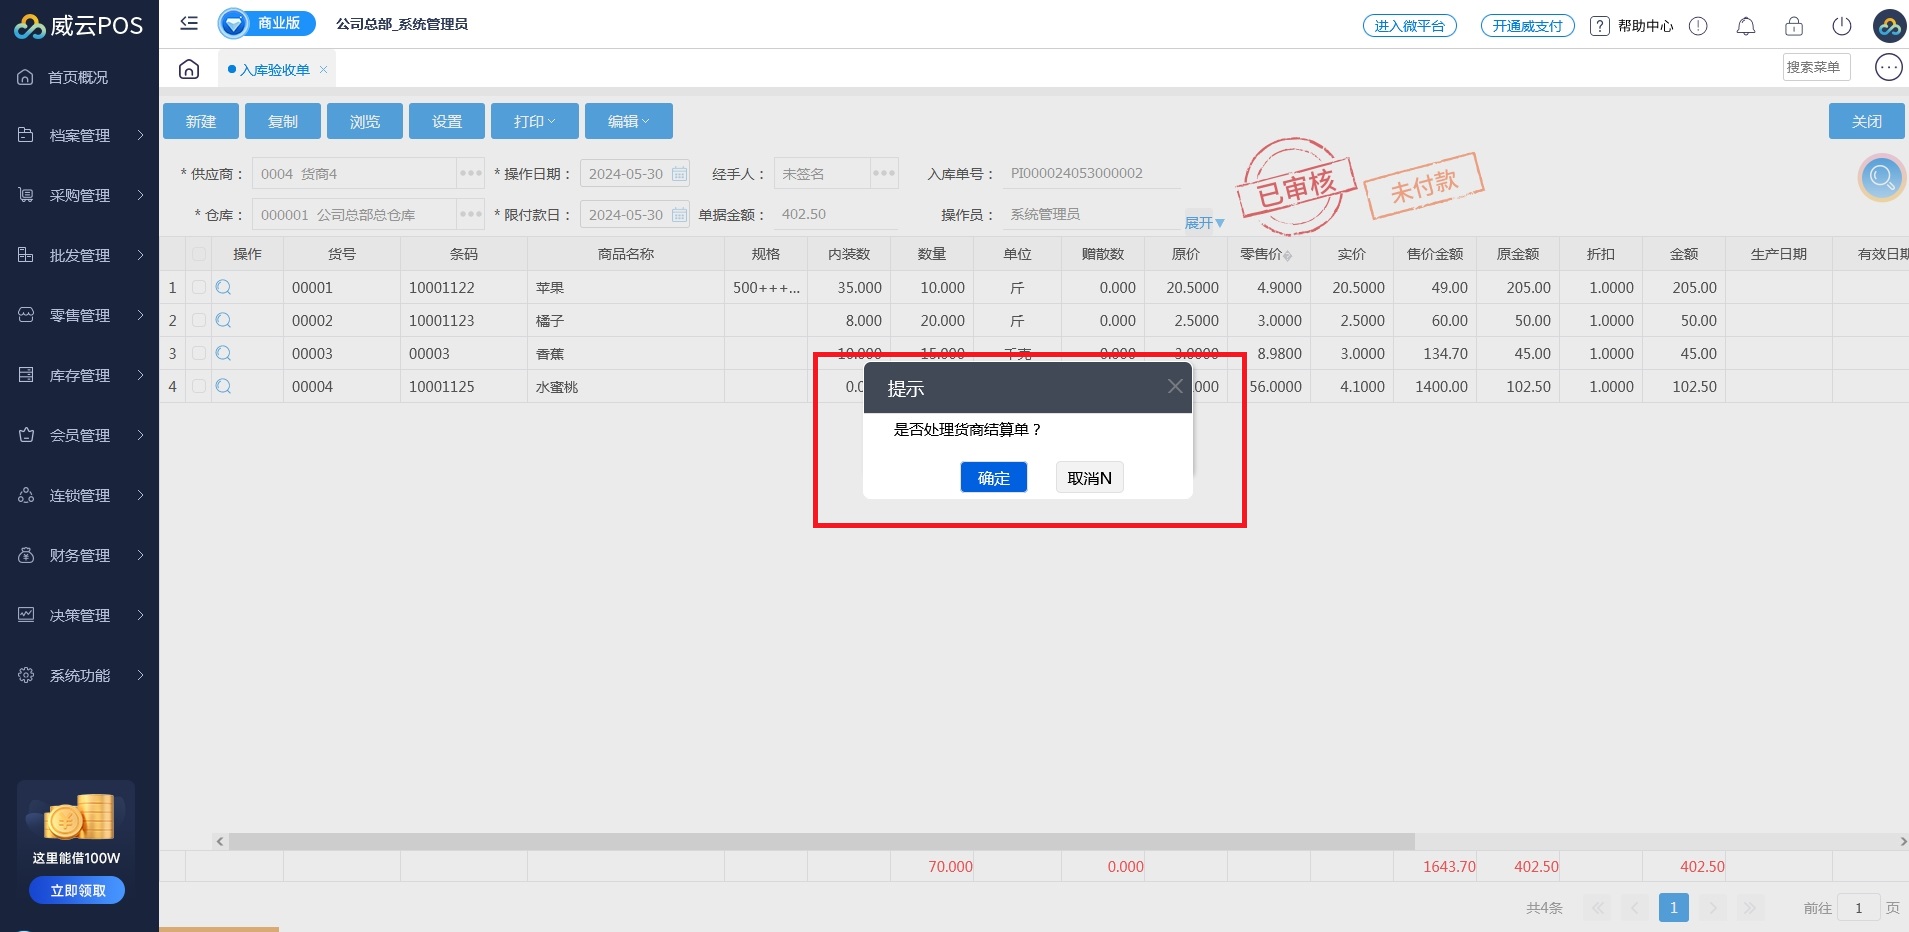Viewport: 1909px width, 932px height.
Task: Check the row 4 checkbox
Action: click(199, 387)
